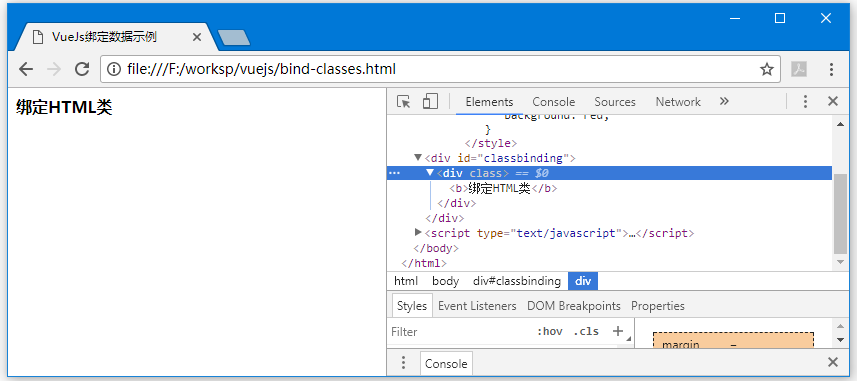Collapse the div id classbinding node

tap(418, 158)
